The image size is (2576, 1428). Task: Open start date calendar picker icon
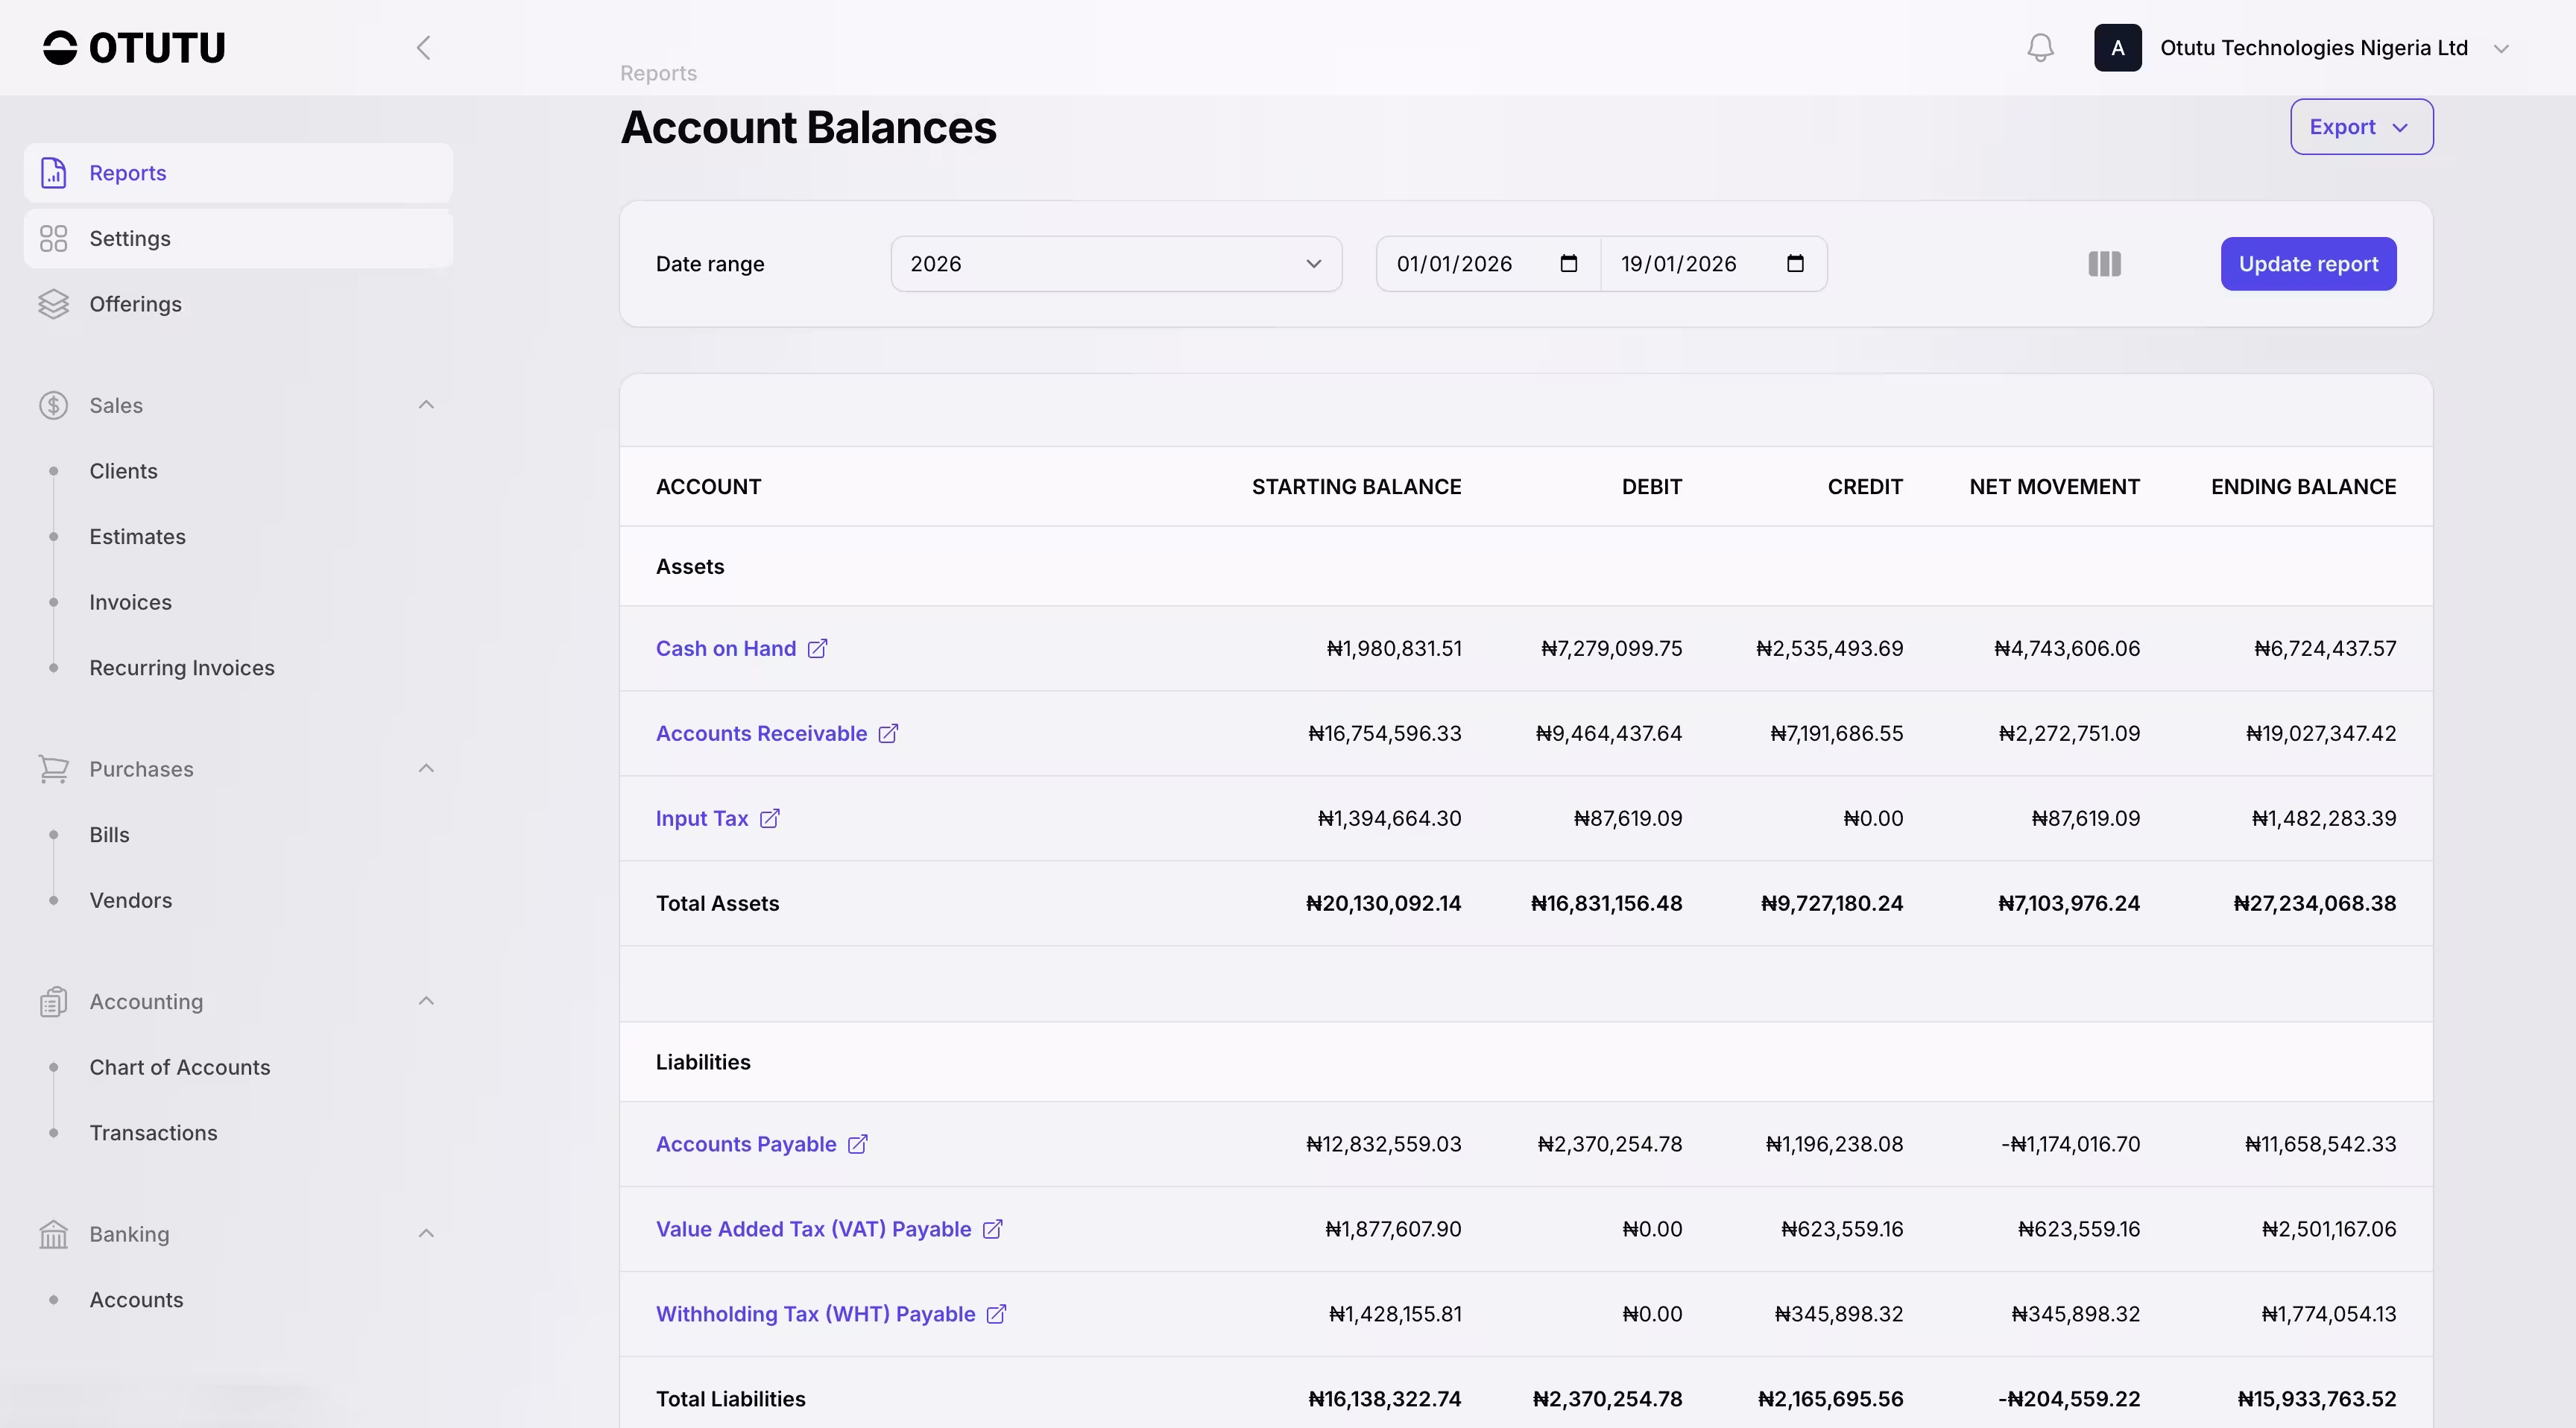(x=1568, y=264)
